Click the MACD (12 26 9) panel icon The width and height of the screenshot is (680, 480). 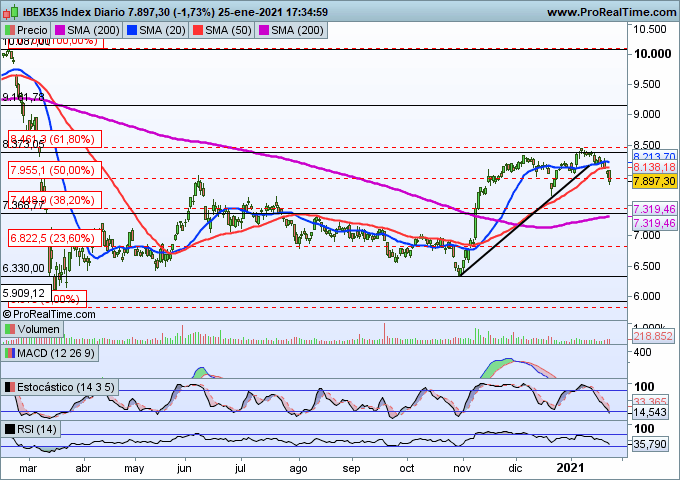[x=9, y=353]
